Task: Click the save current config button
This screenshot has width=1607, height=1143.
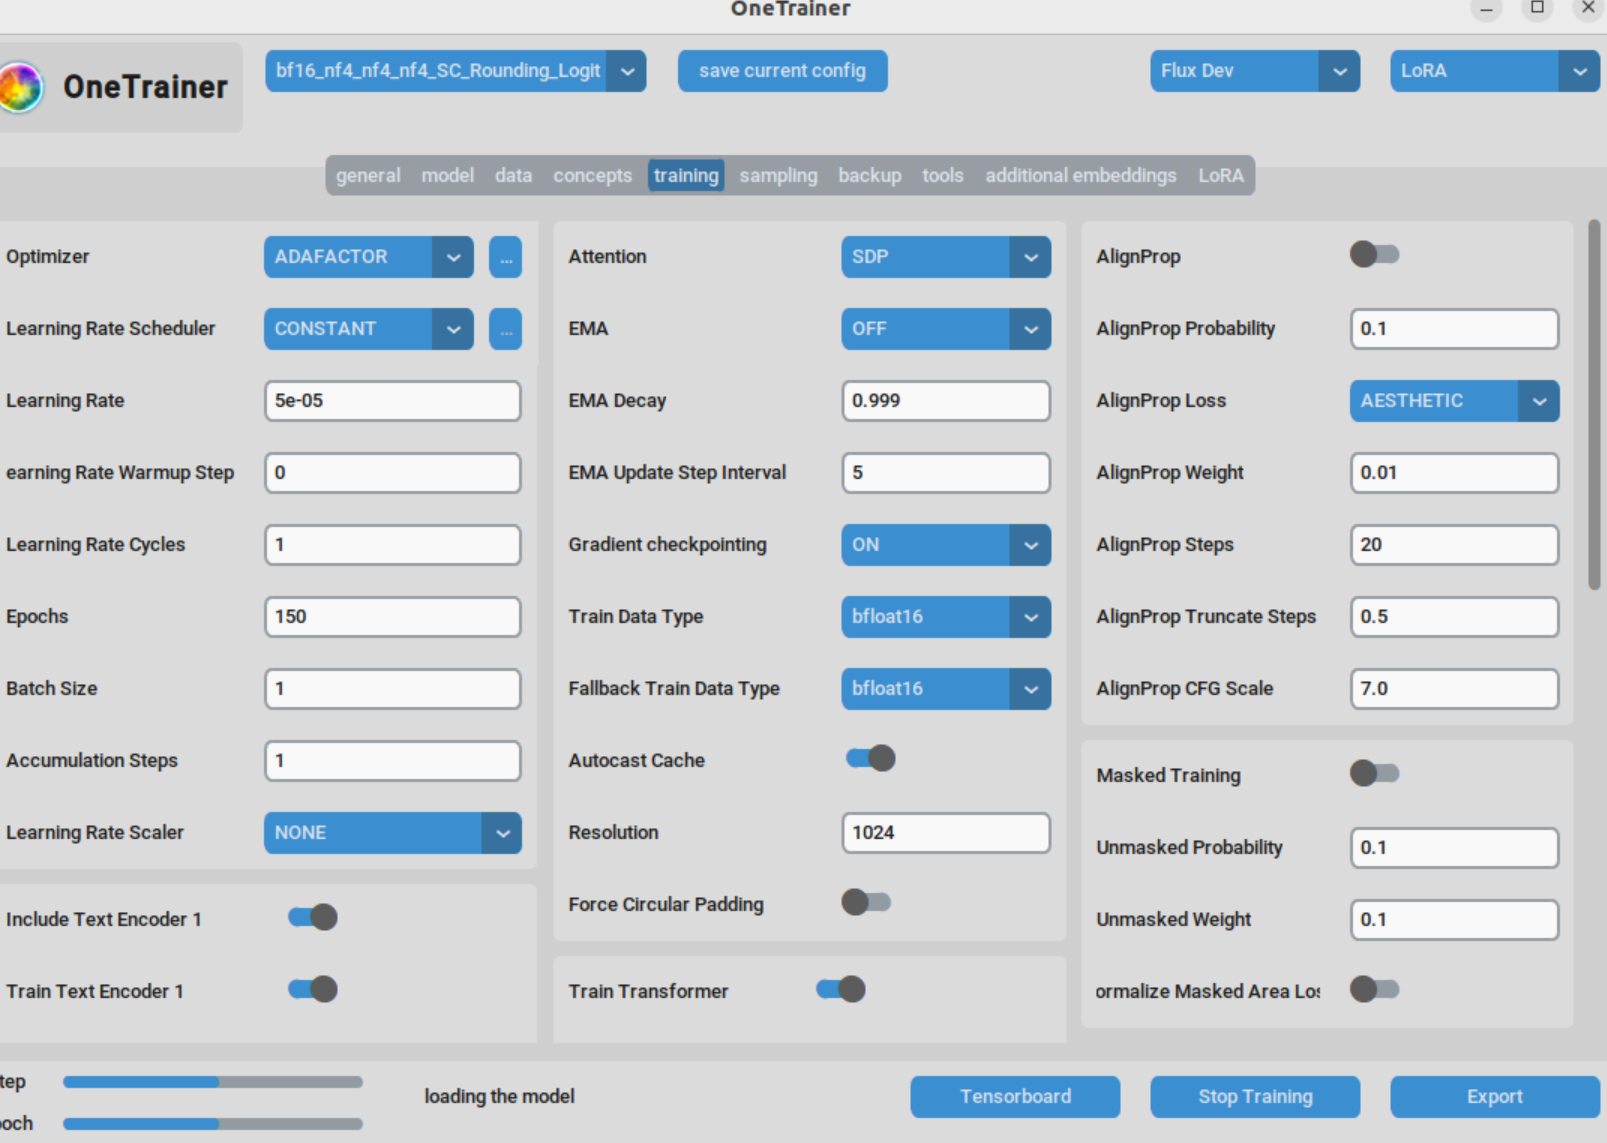Action: tap(783, 71)
